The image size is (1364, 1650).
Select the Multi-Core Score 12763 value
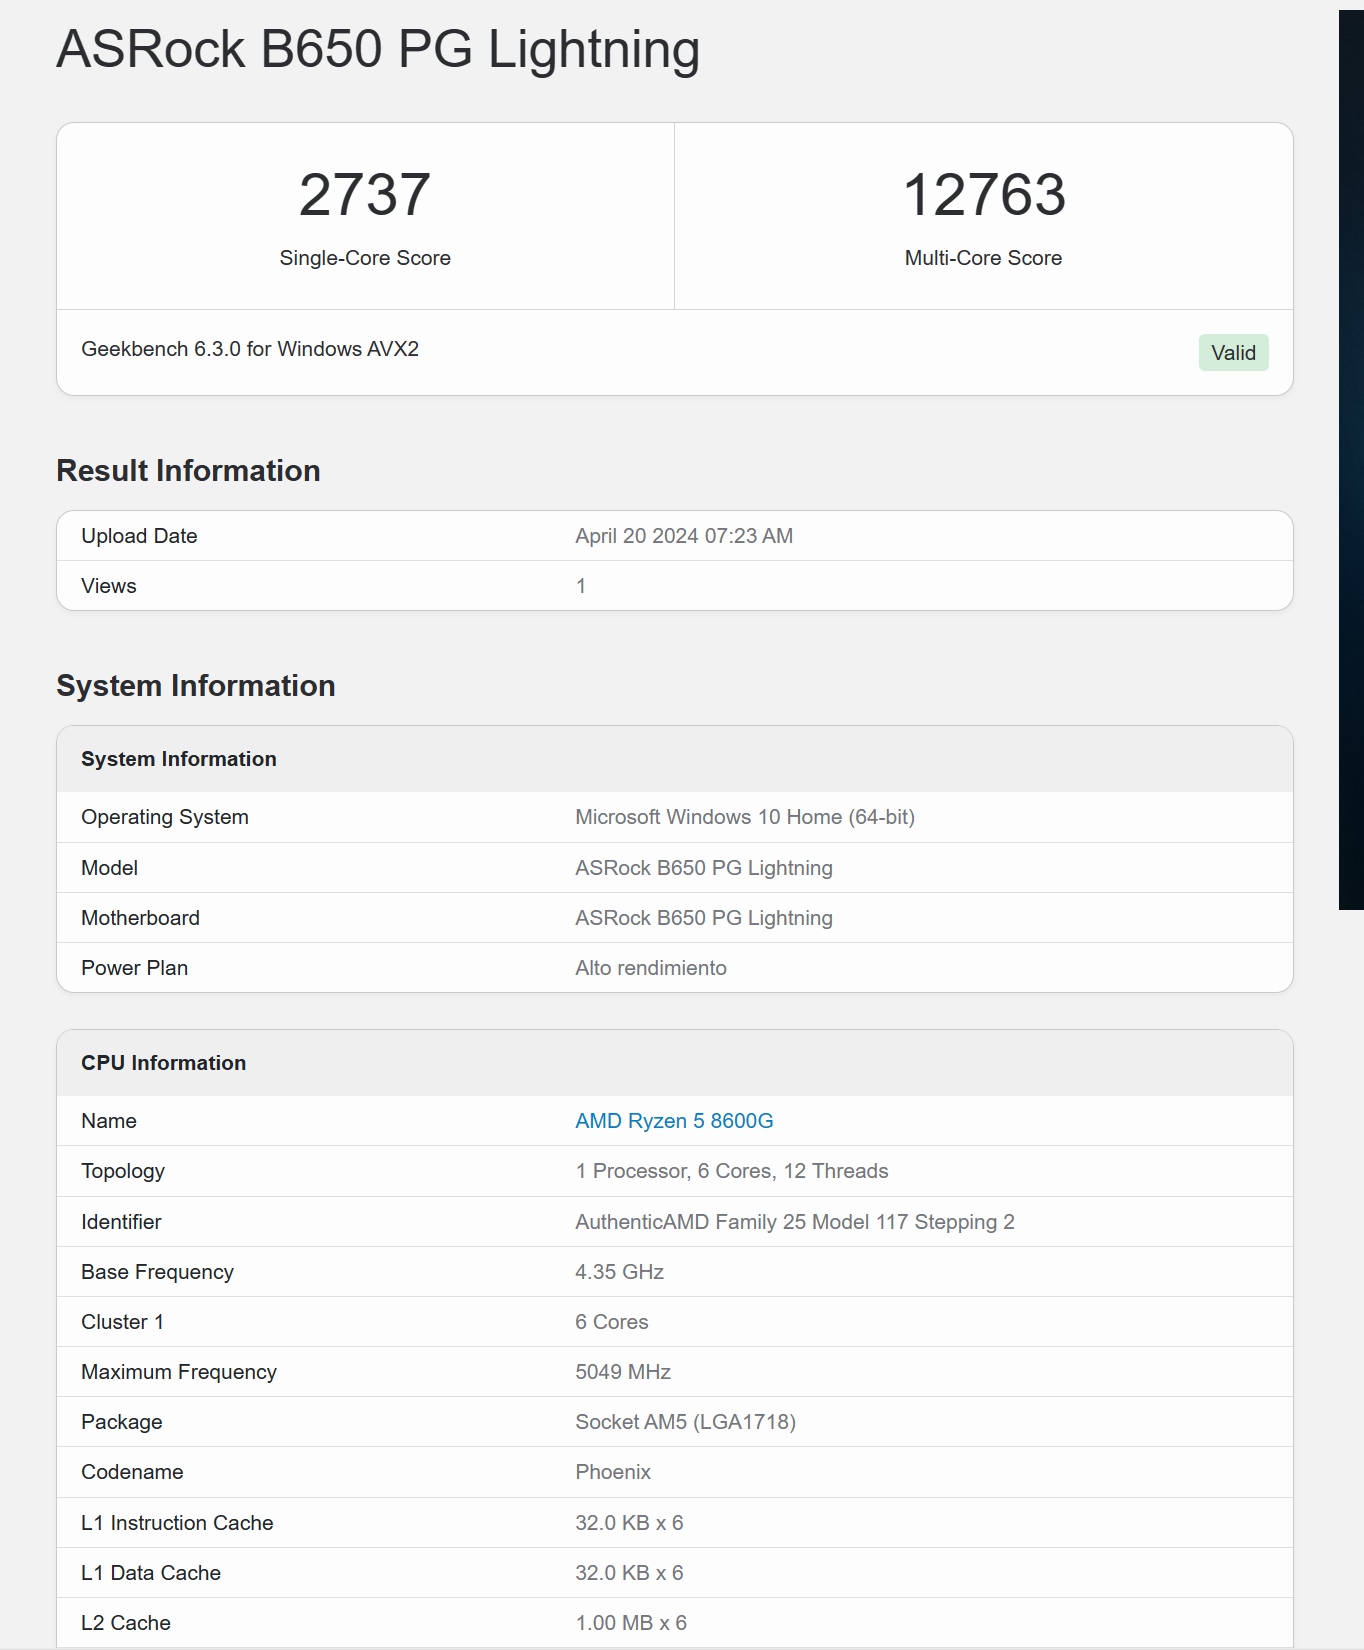[x=984, y=194]
